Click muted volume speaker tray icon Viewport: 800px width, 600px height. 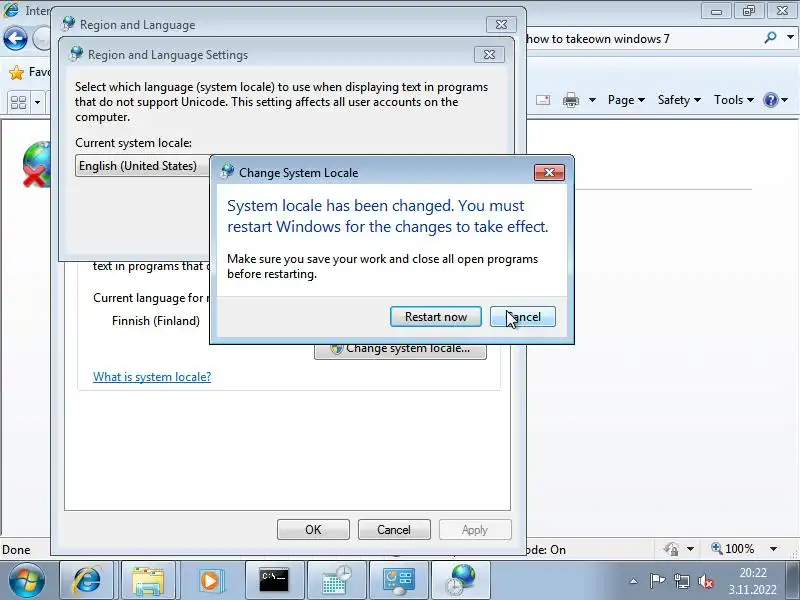pos(706,581)
